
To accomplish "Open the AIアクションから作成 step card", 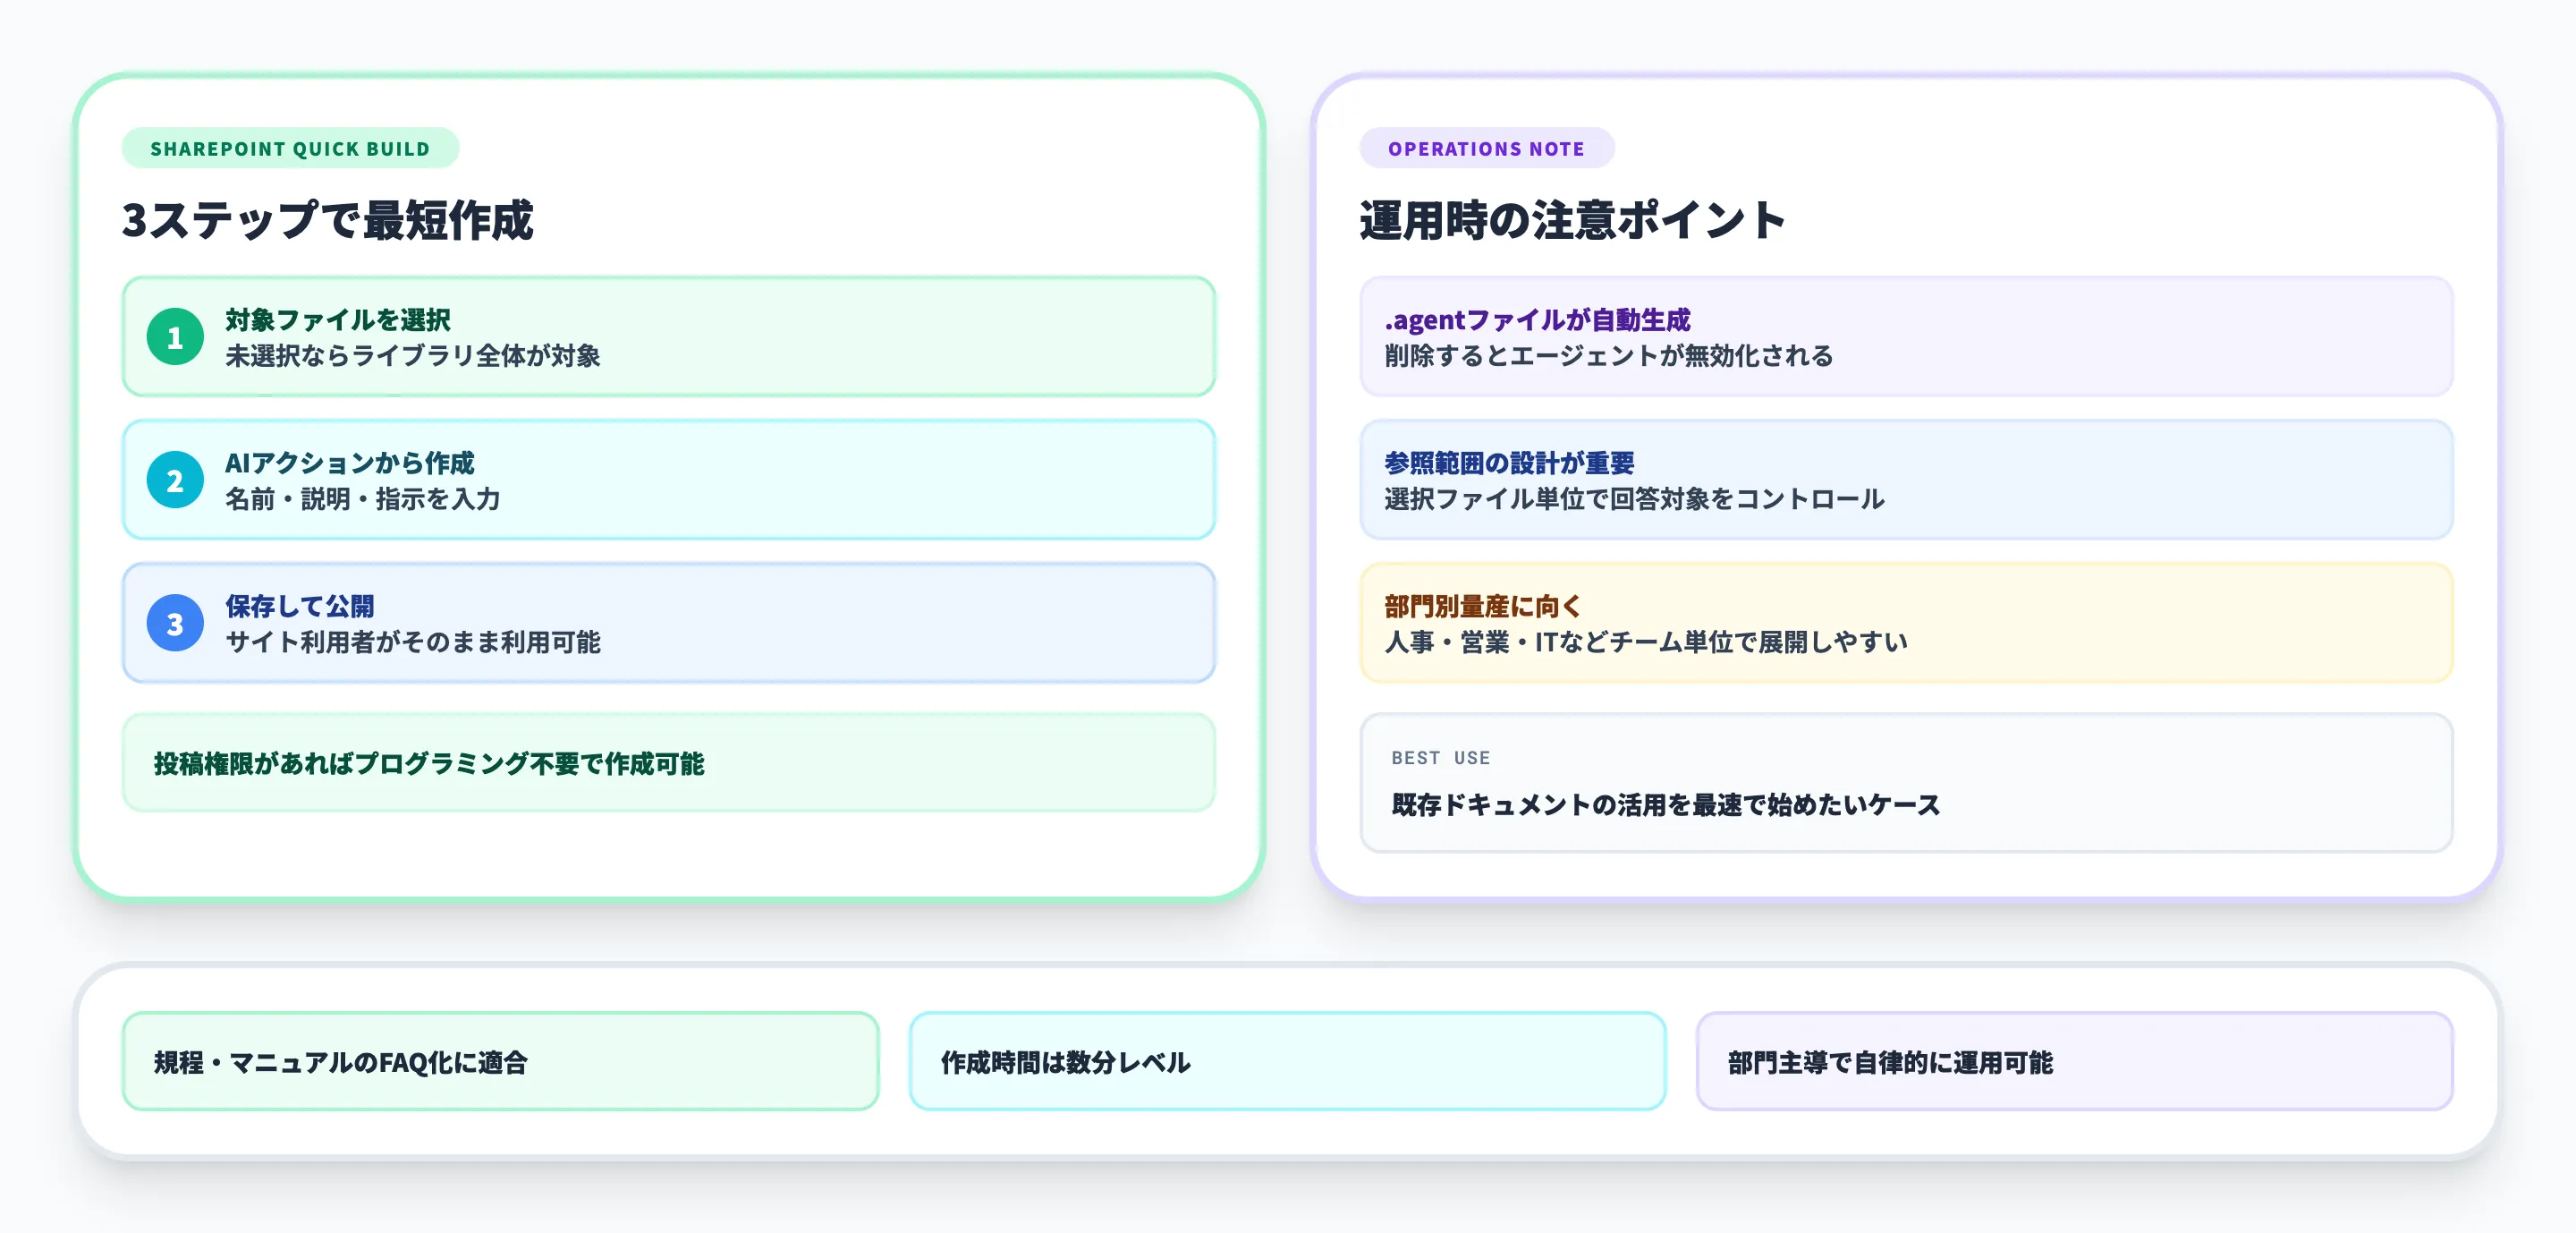I will [x=668, y=481].
